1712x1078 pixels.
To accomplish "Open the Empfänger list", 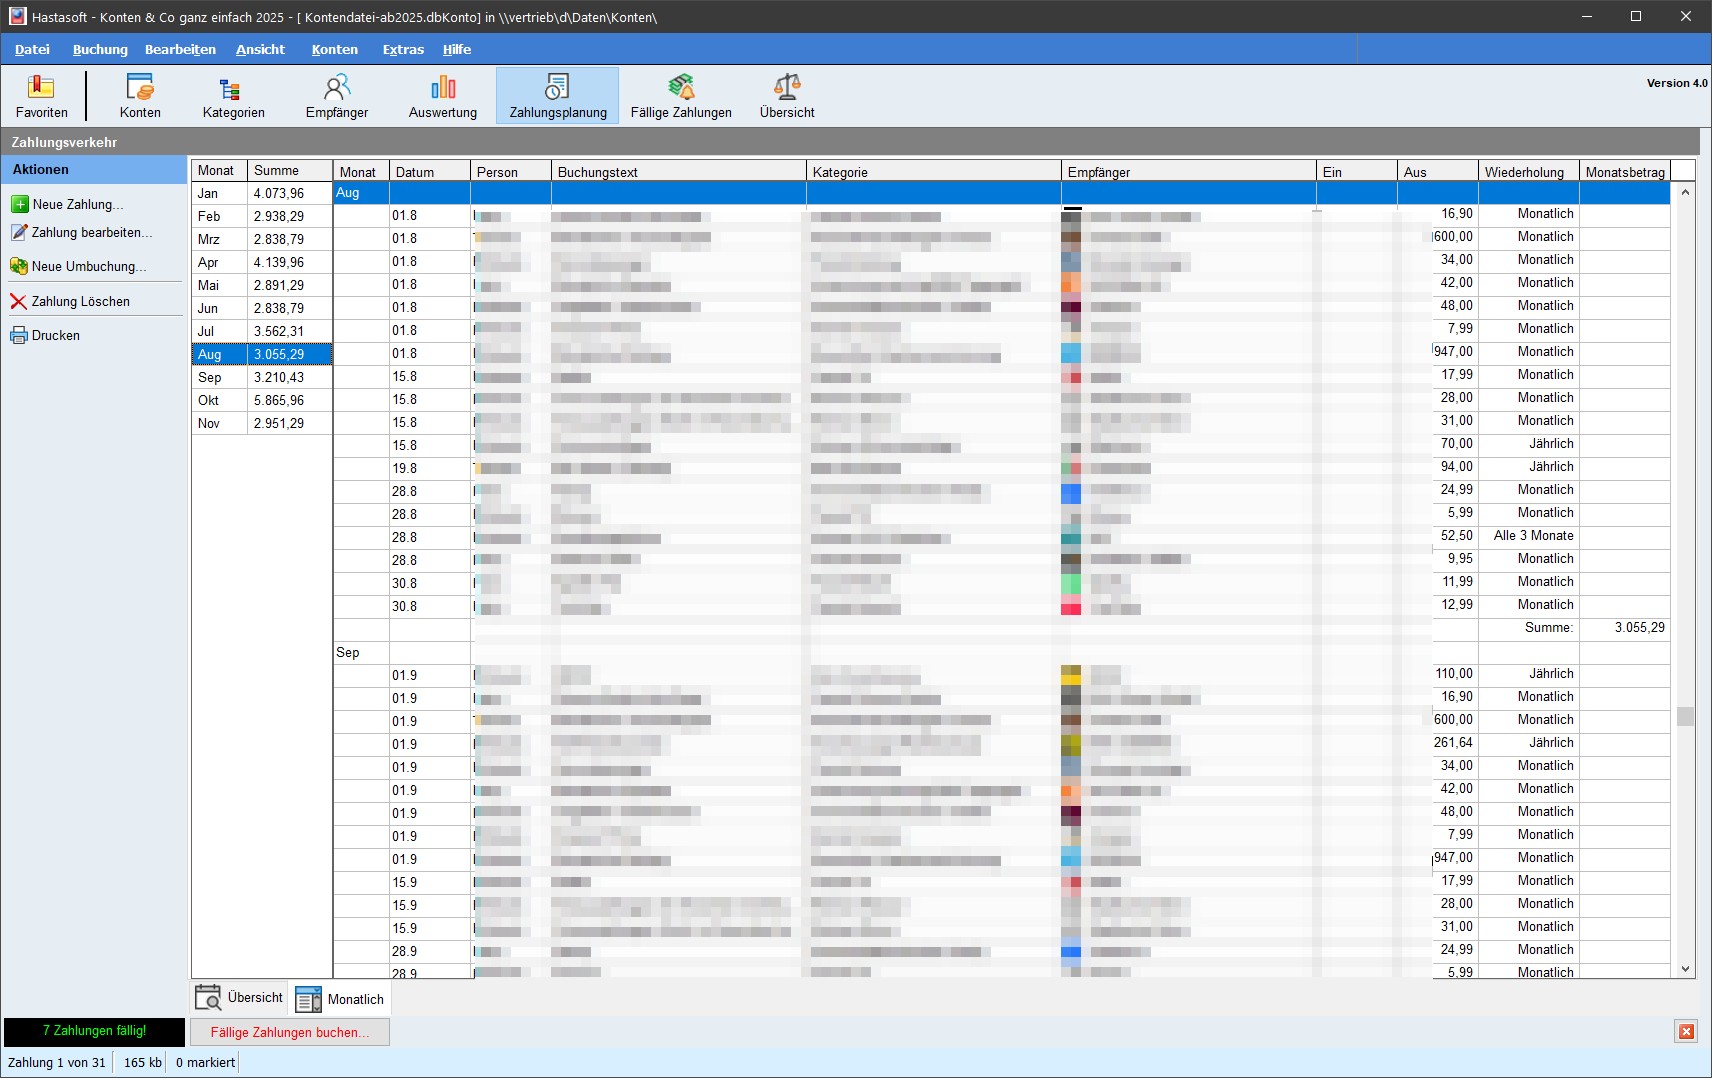I will pyautogui.click(x=336, y=95).
